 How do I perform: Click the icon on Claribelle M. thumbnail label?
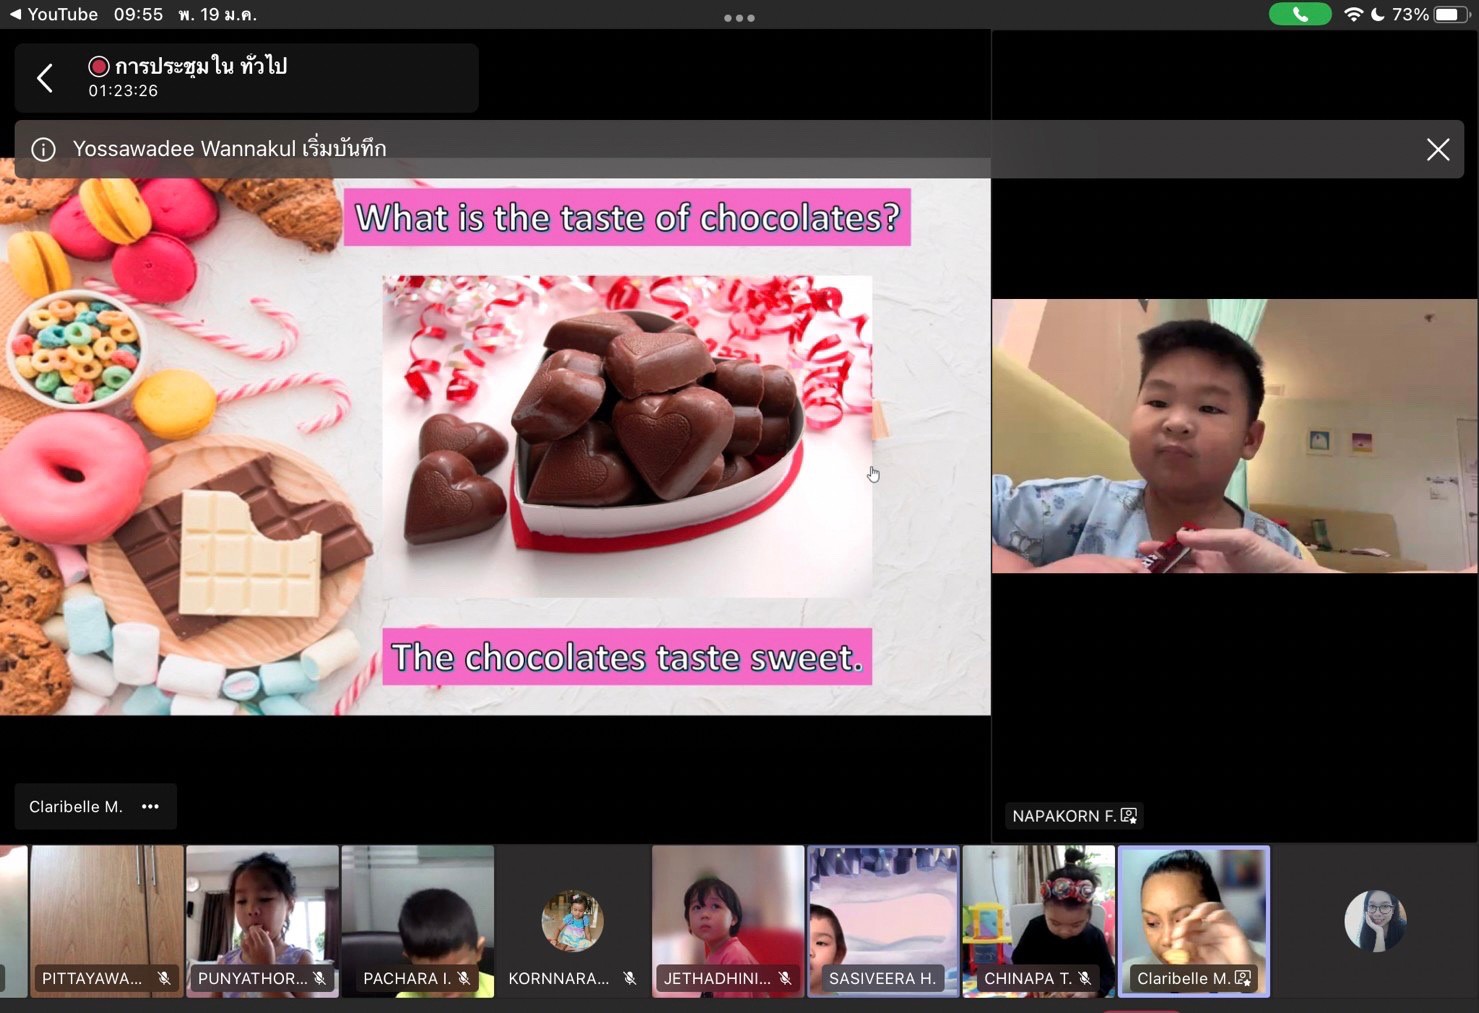1243,978
